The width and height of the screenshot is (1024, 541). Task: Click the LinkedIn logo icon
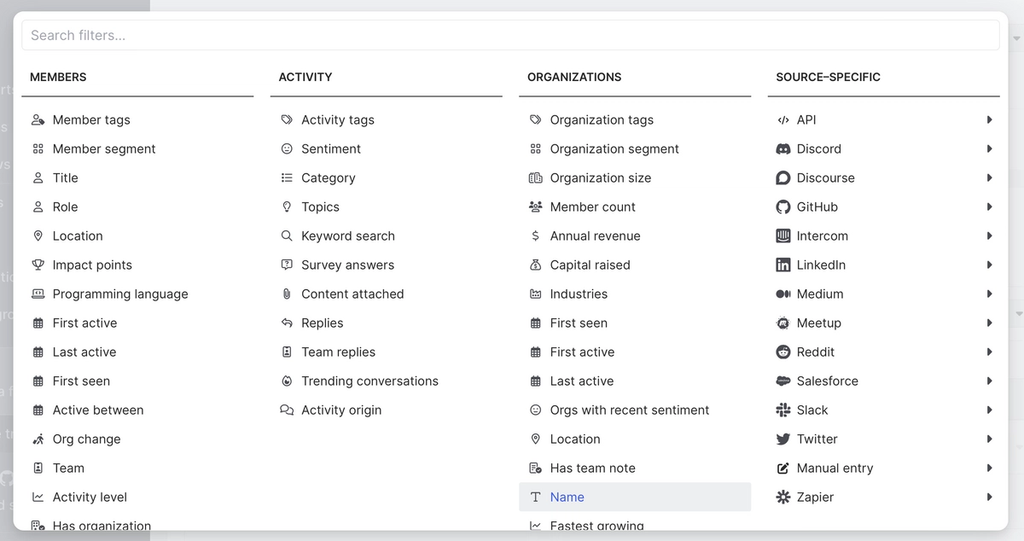[x=783, y=265]
